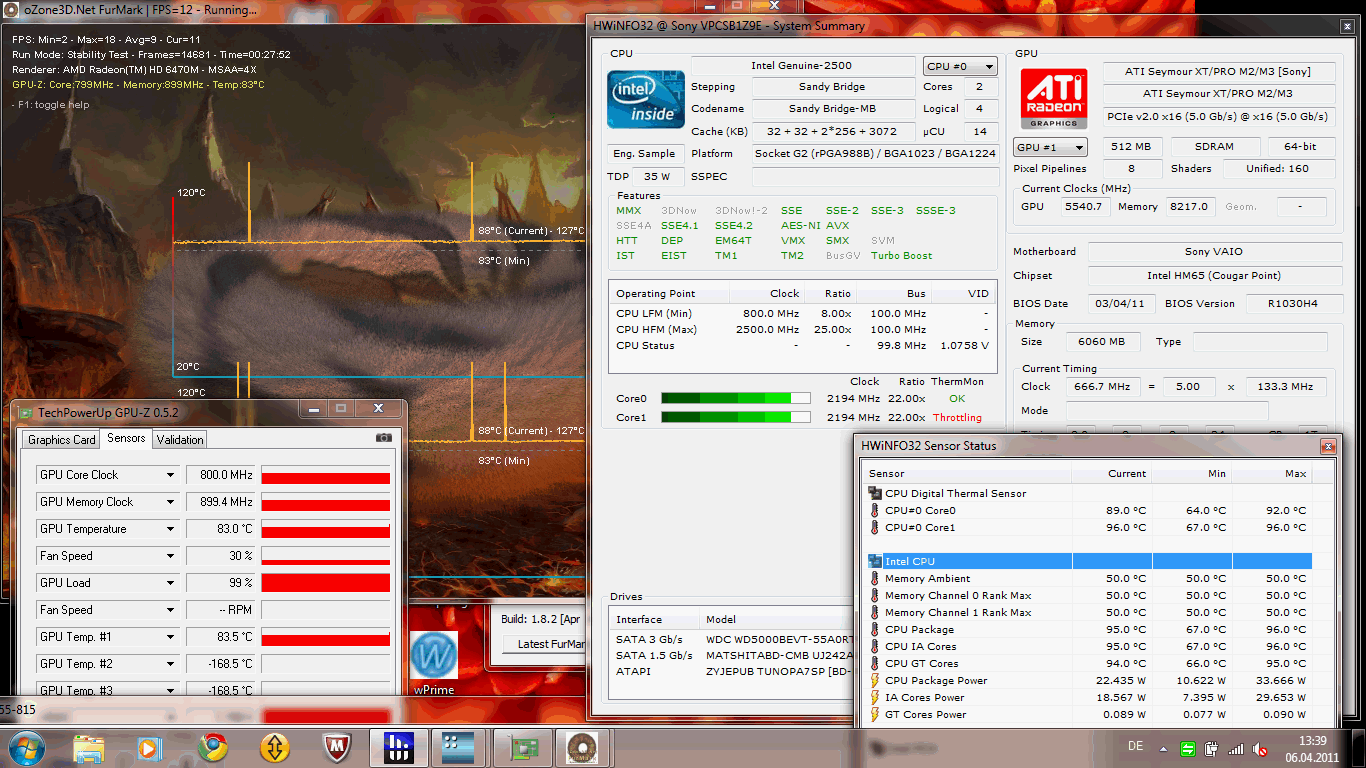Click the thermometer icon beside CPU#0 Core0
Viewport: 1366px width, 768px height.
(875, 510)
